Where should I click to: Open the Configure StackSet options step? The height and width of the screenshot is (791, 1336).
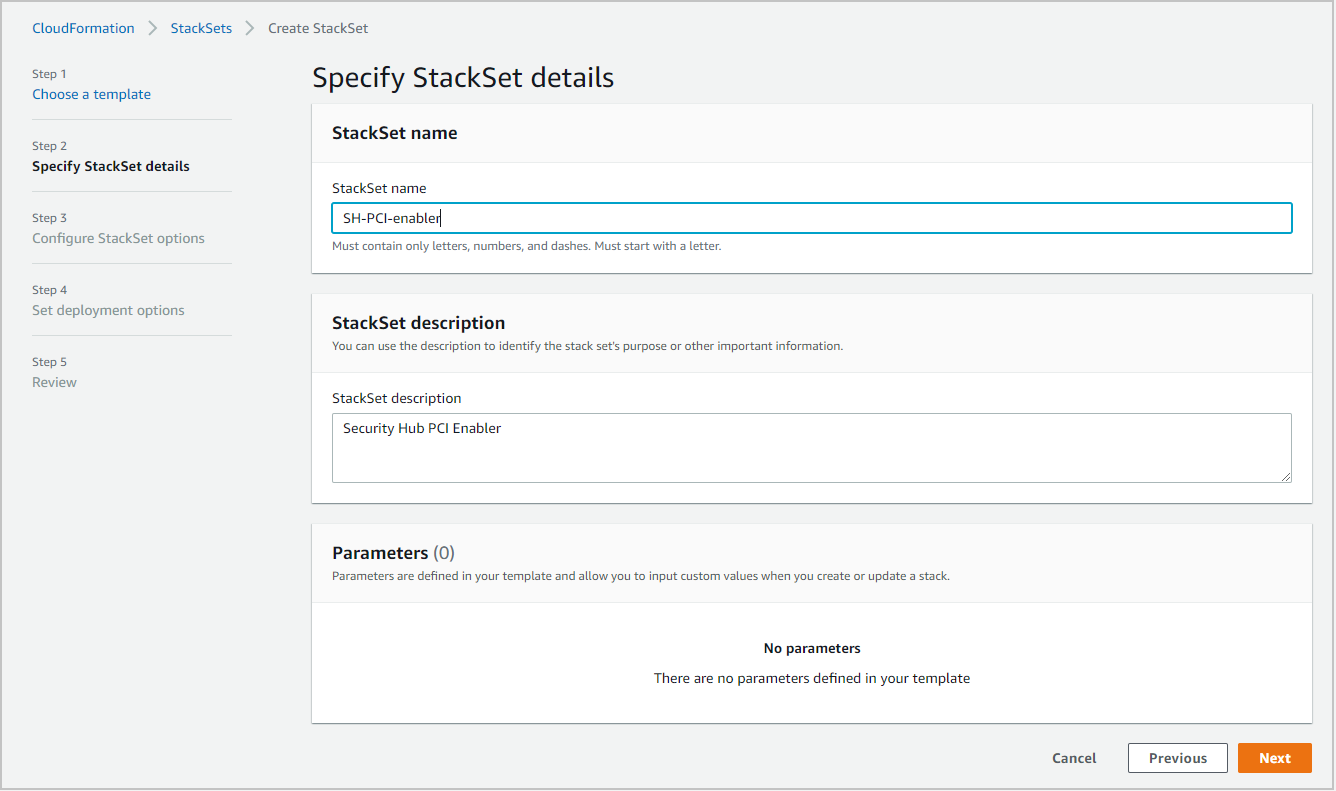point(118,238)
